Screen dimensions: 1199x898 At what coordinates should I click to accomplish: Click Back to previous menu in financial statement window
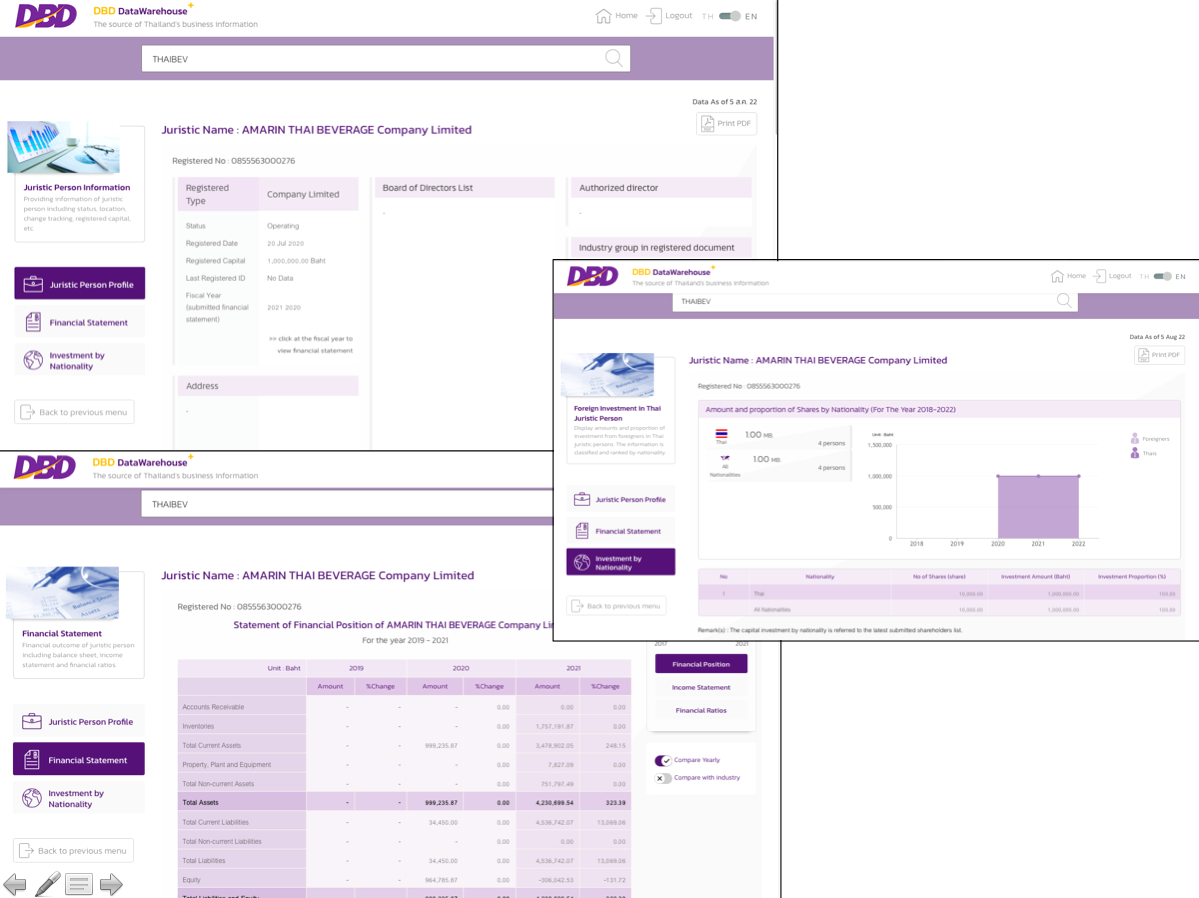(73, 851)
